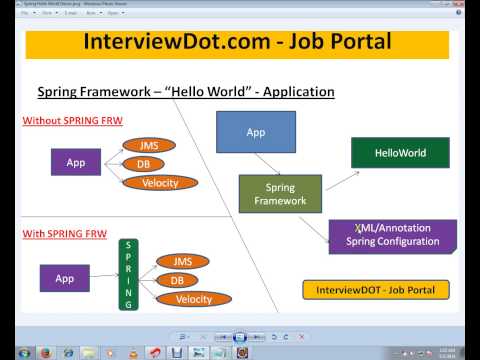
Task: Click the JMS oval under Without SPRING FRW
Action: 149,145
